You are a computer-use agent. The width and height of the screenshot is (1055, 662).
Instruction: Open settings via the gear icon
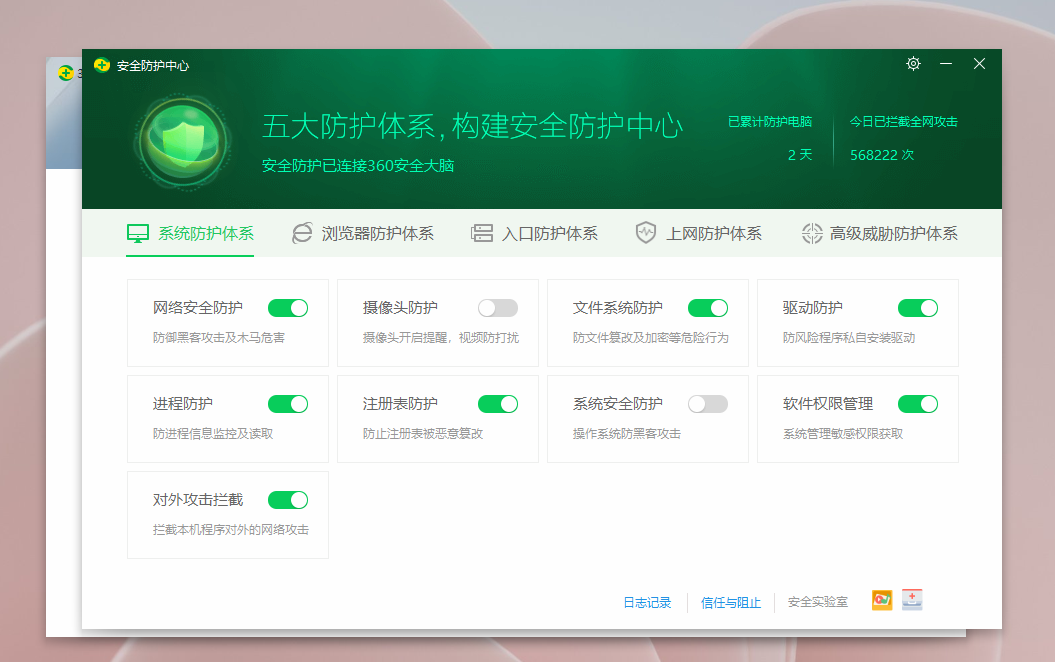coord(913,64)
